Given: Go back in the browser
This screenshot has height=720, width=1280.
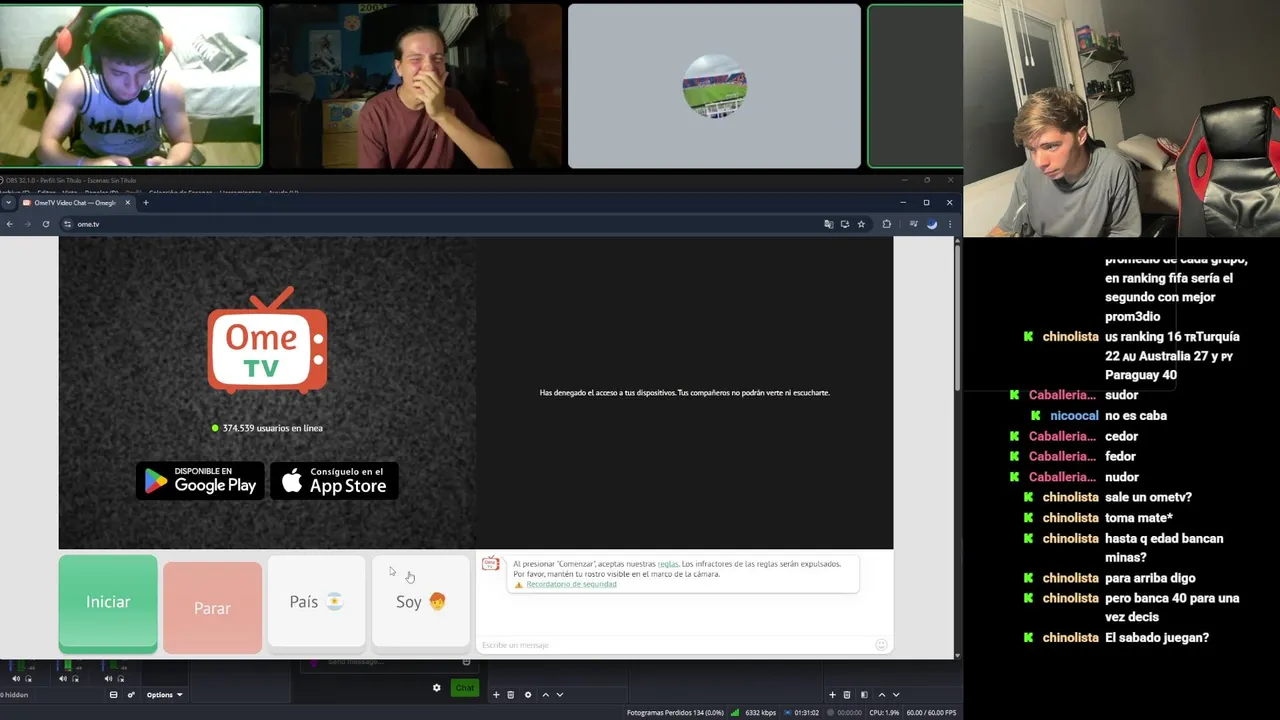Looking at the screenshot, I should click(x=9, y=224).
